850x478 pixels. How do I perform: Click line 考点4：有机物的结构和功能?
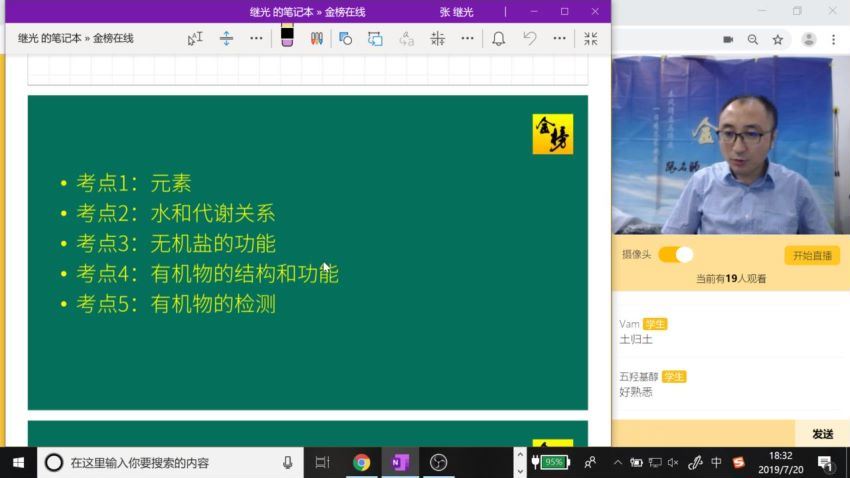207,274
